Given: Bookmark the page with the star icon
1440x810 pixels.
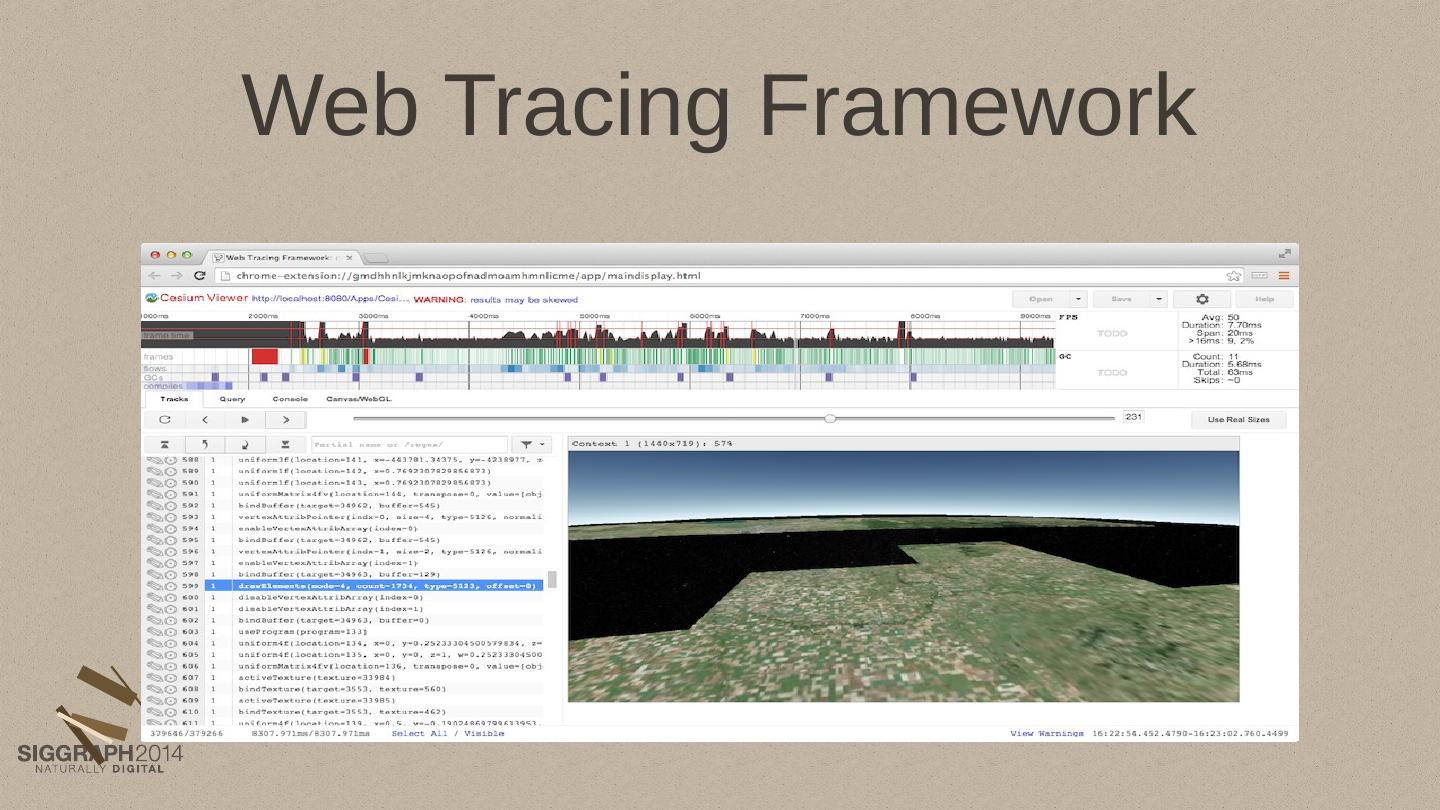Looking at the screenshot, I should point(1234,276).
